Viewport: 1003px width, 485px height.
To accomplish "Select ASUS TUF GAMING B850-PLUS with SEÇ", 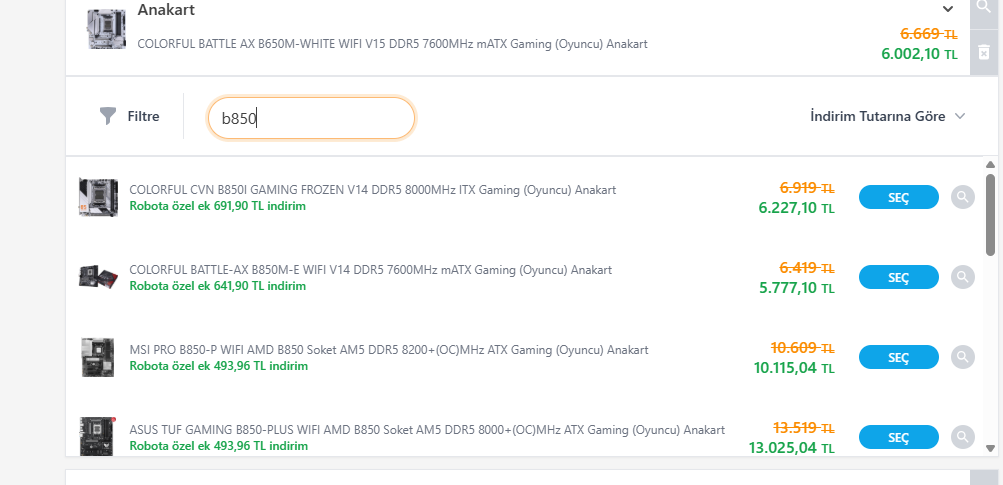I will (899, 437).
